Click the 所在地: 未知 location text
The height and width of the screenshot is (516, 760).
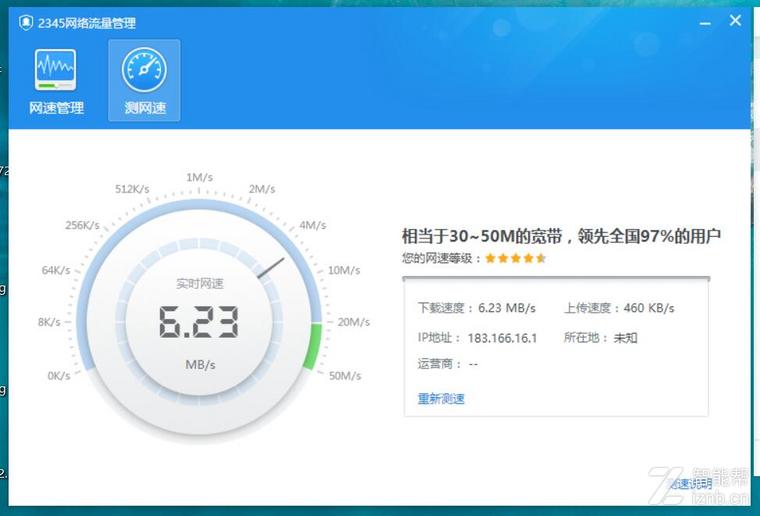[601, 338]
